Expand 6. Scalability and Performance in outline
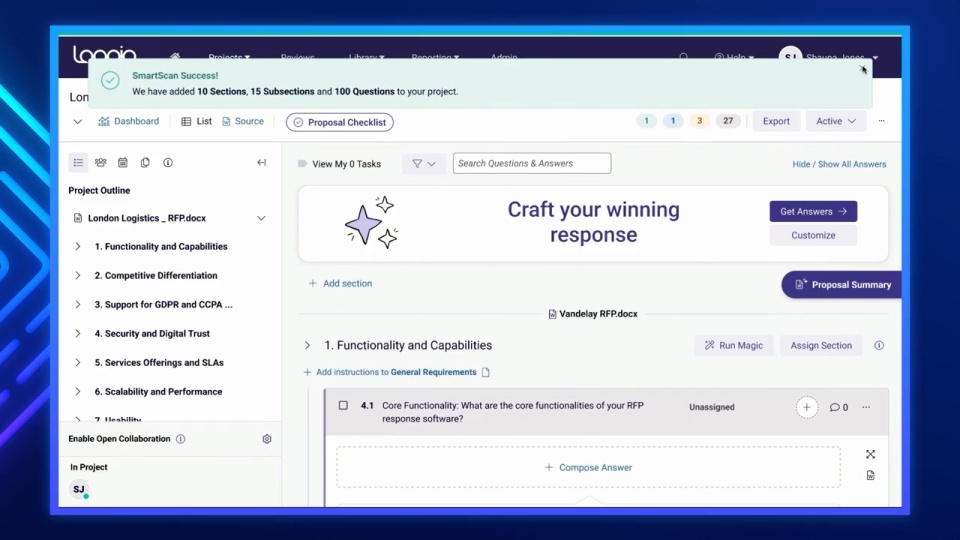960x540 pixels. [x=78, y=392]
